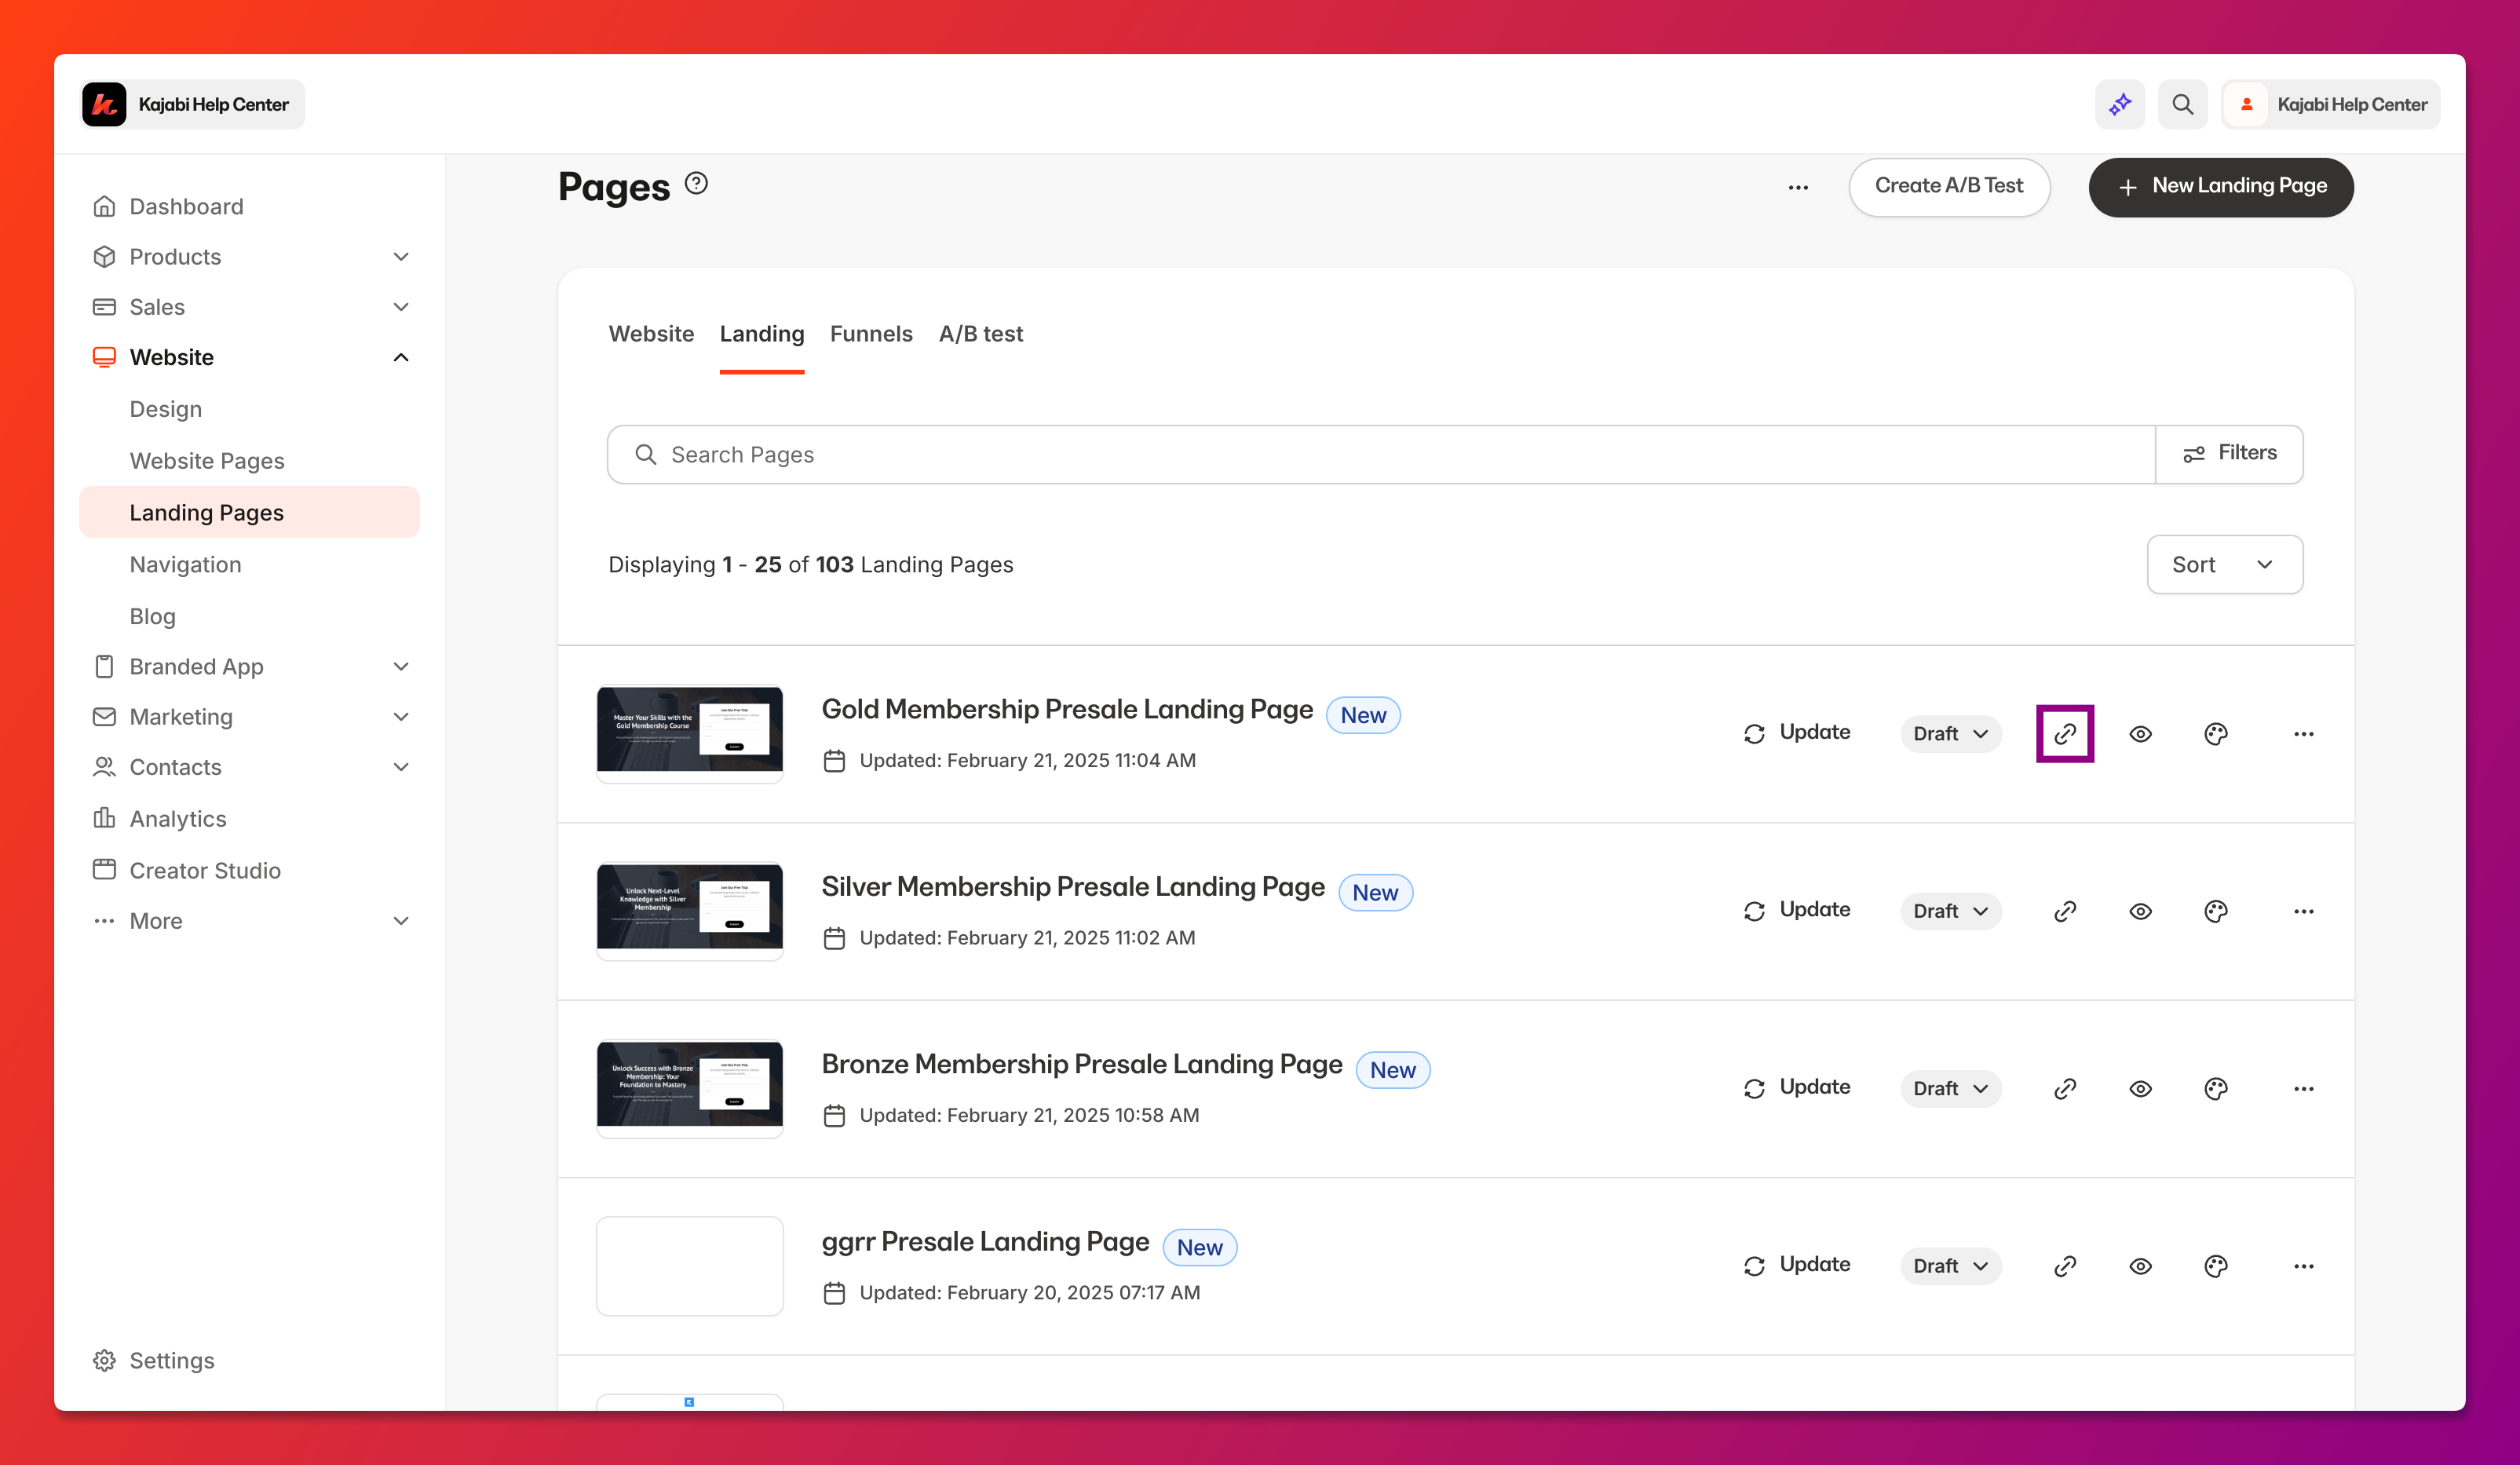2520x1465 pixels.
Task: Open Draft status dropdown for Bronze Membership
Action: tap(1950, 1088)
